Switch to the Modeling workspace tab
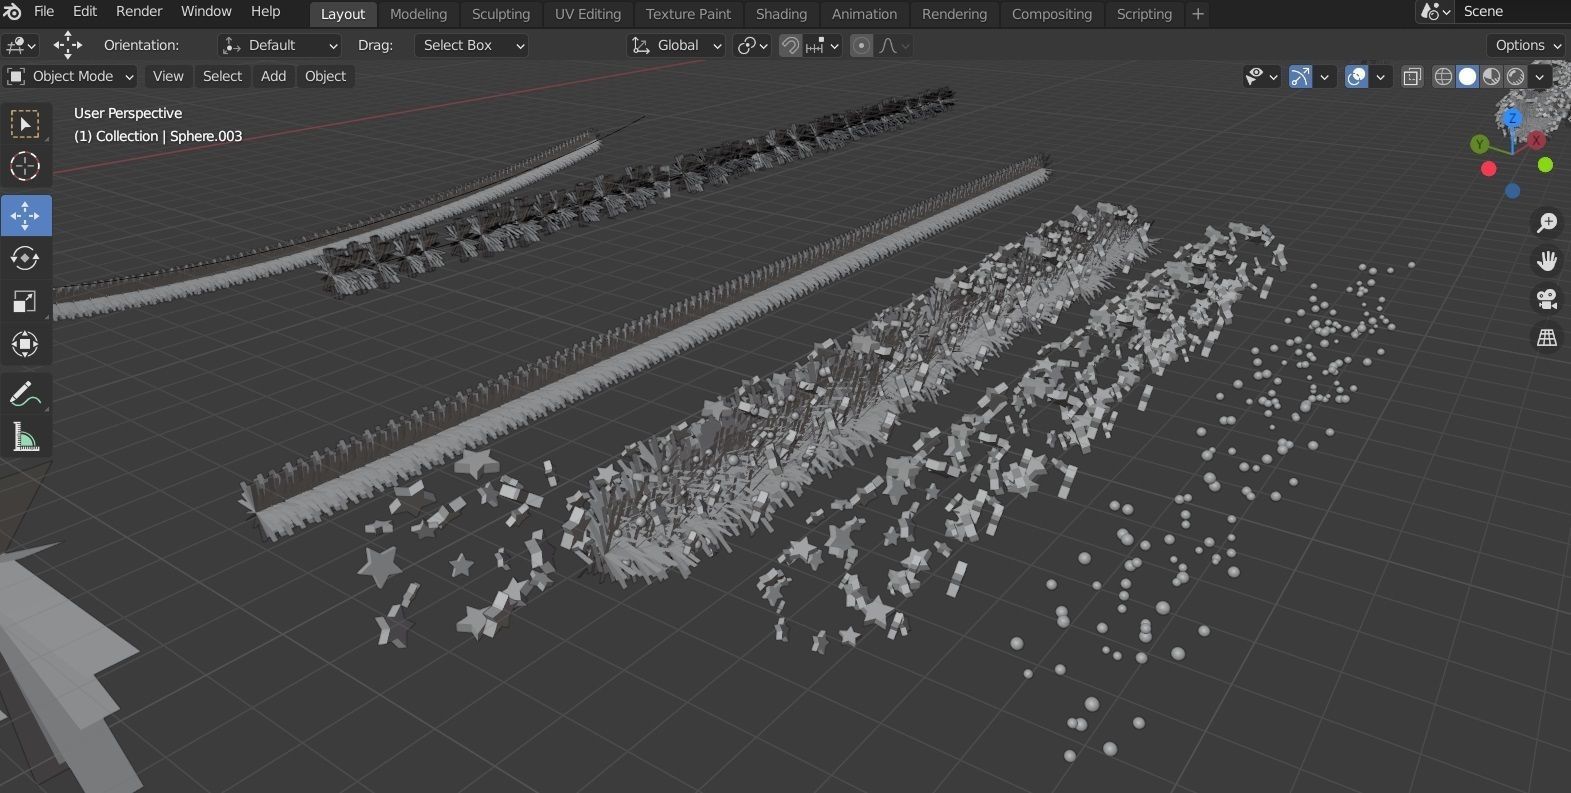 (418, 14)
